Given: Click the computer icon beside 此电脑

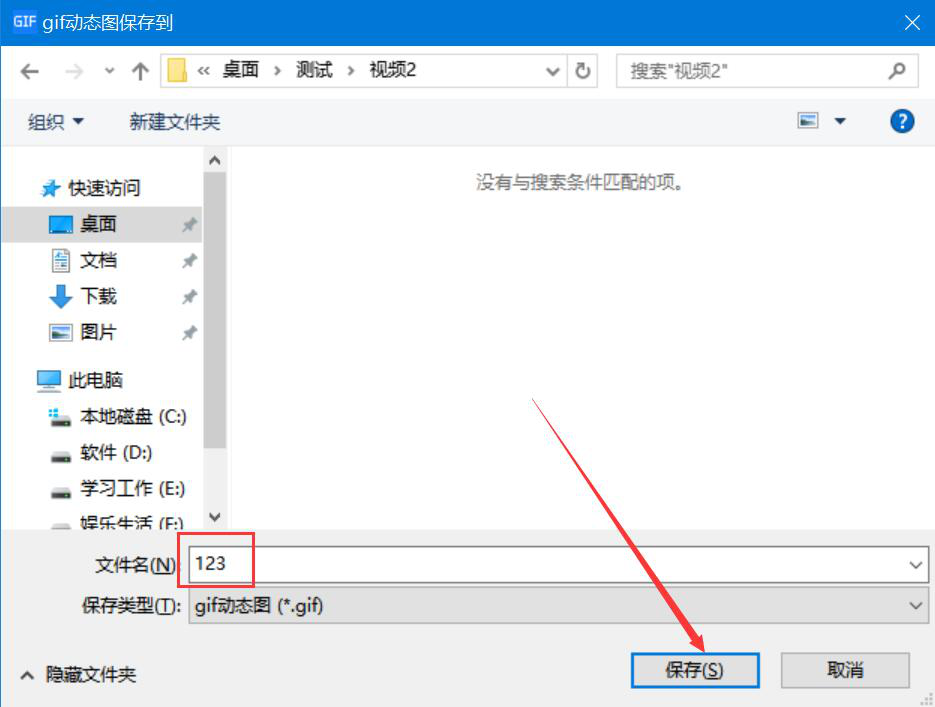Looking at the screenshot, I should (x=48, y=381).
